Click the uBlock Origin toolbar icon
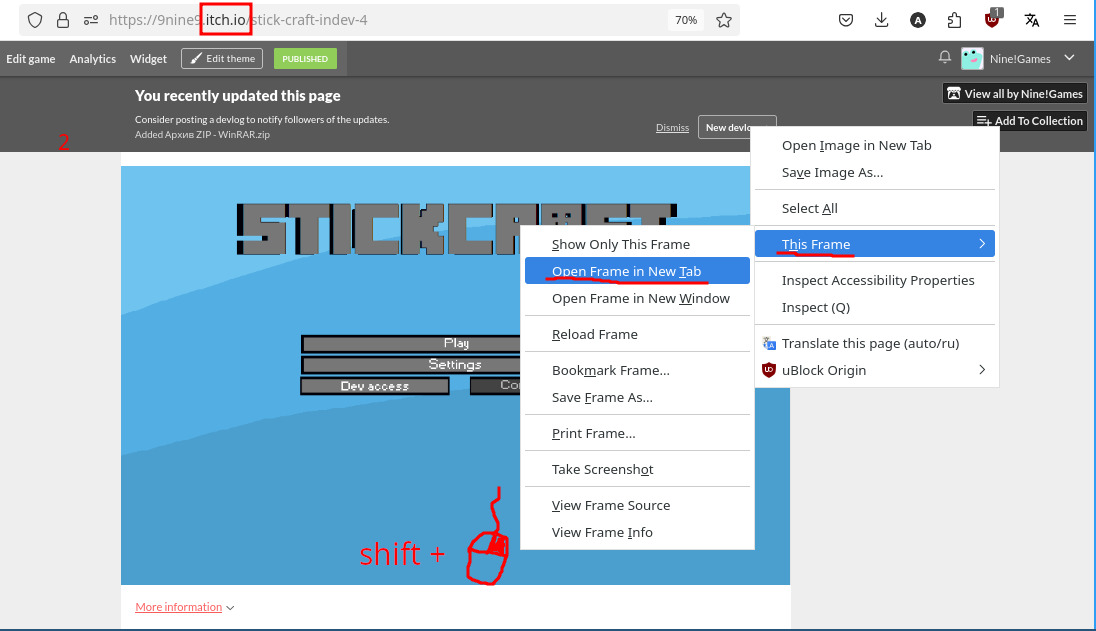Image resolution: width=1096 pixels, height=631 pixels. point(992,20)
